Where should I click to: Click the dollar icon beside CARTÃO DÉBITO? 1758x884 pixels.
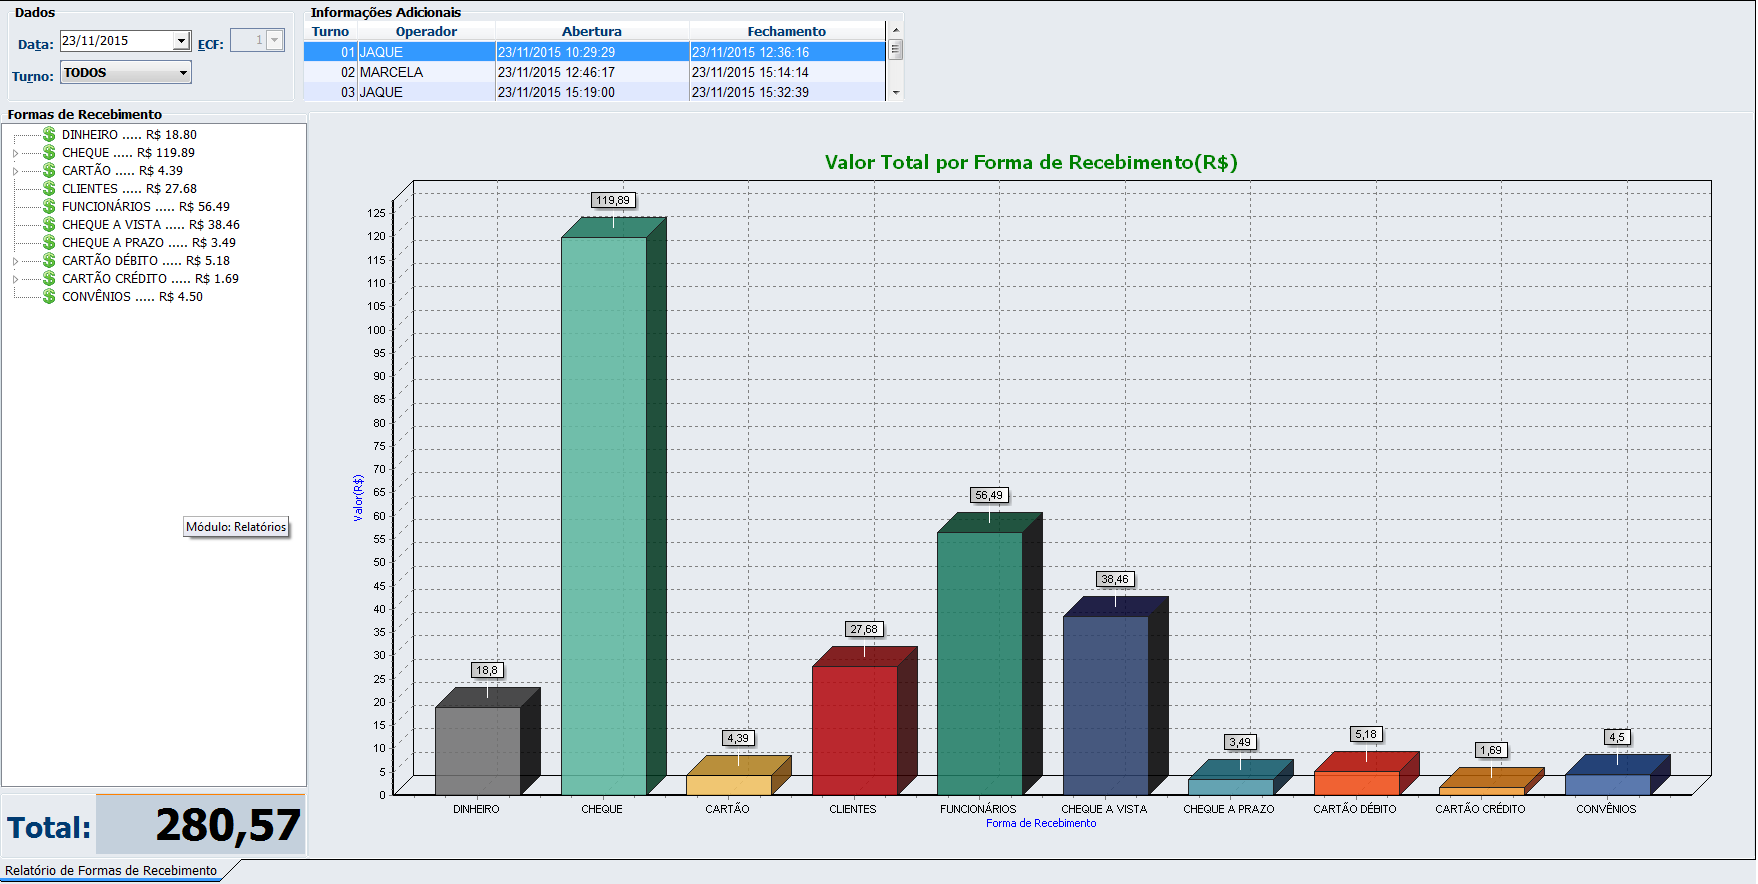click(x=49, y=261)
